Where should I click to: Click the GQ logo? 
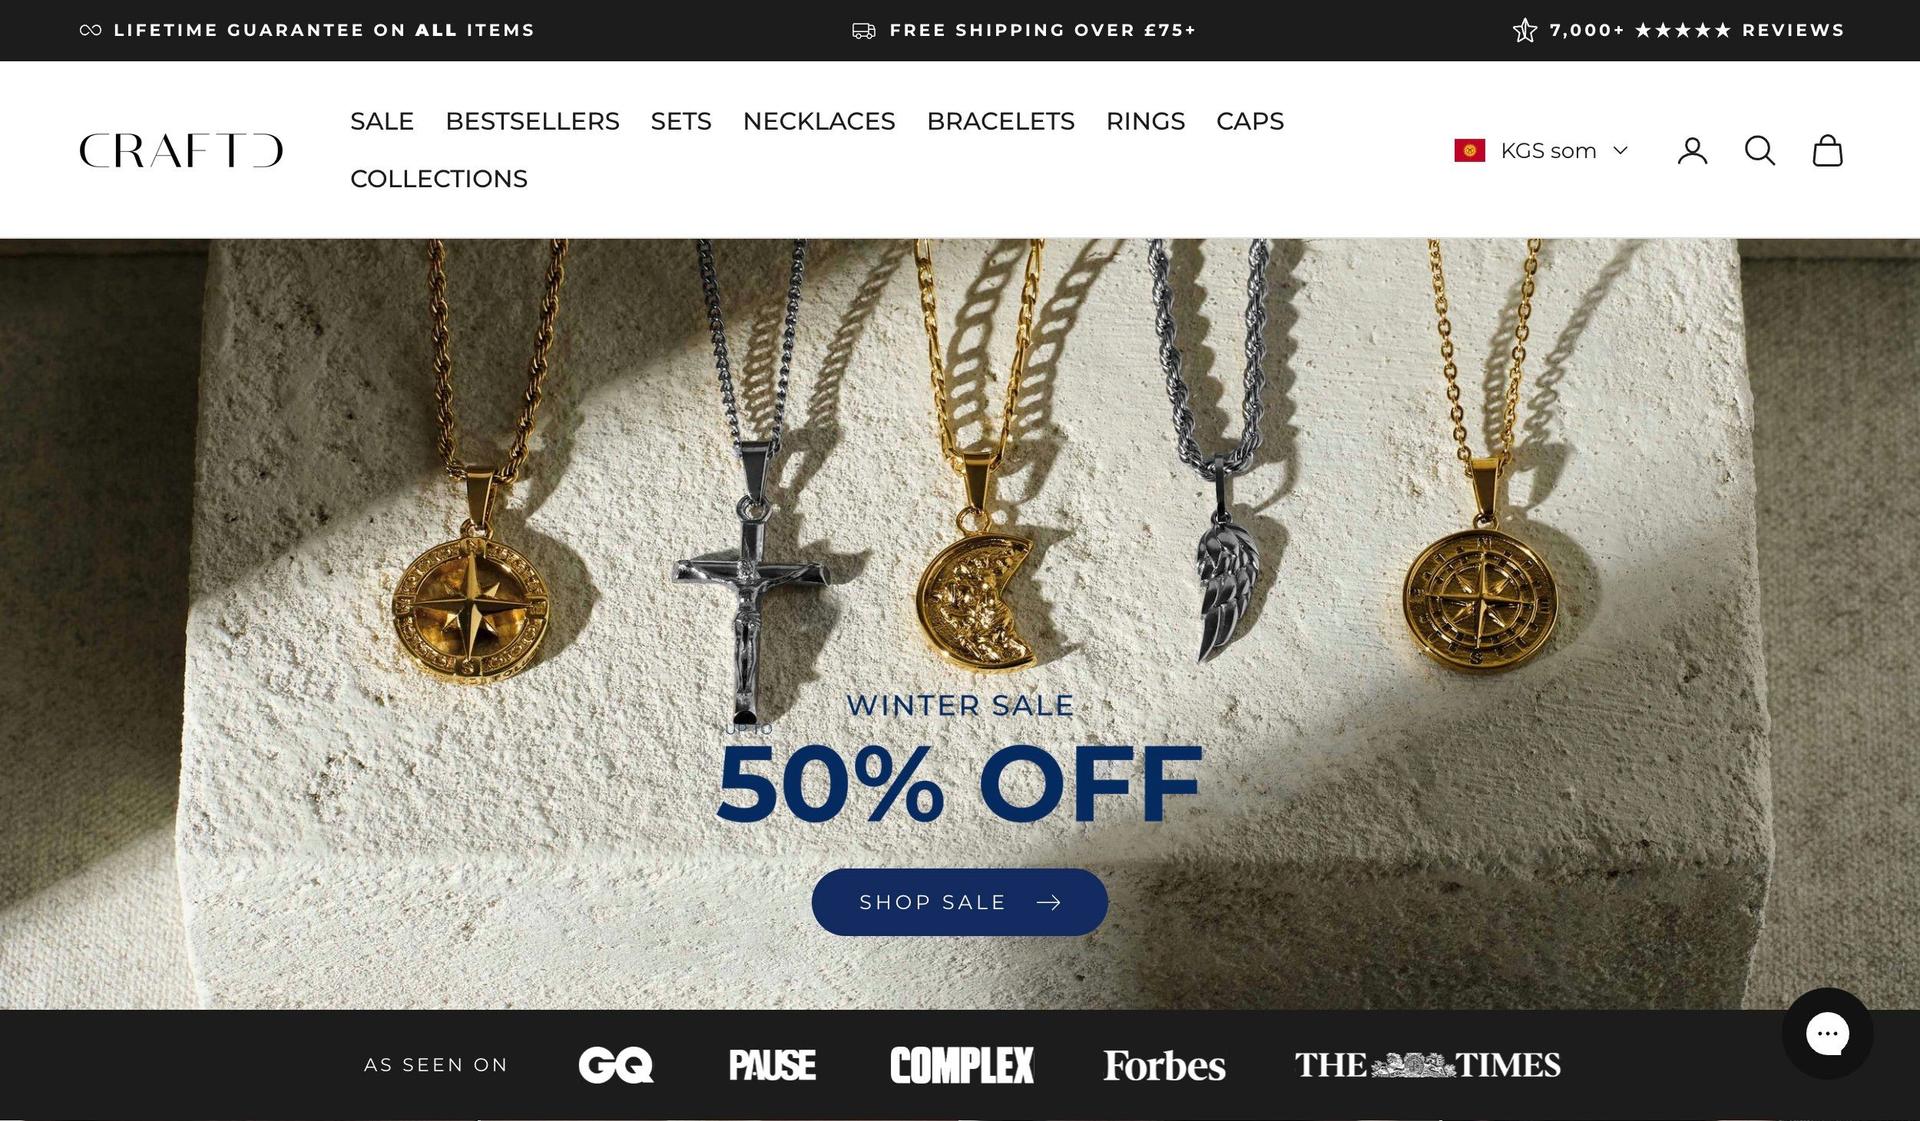[x=616, y=1065]
